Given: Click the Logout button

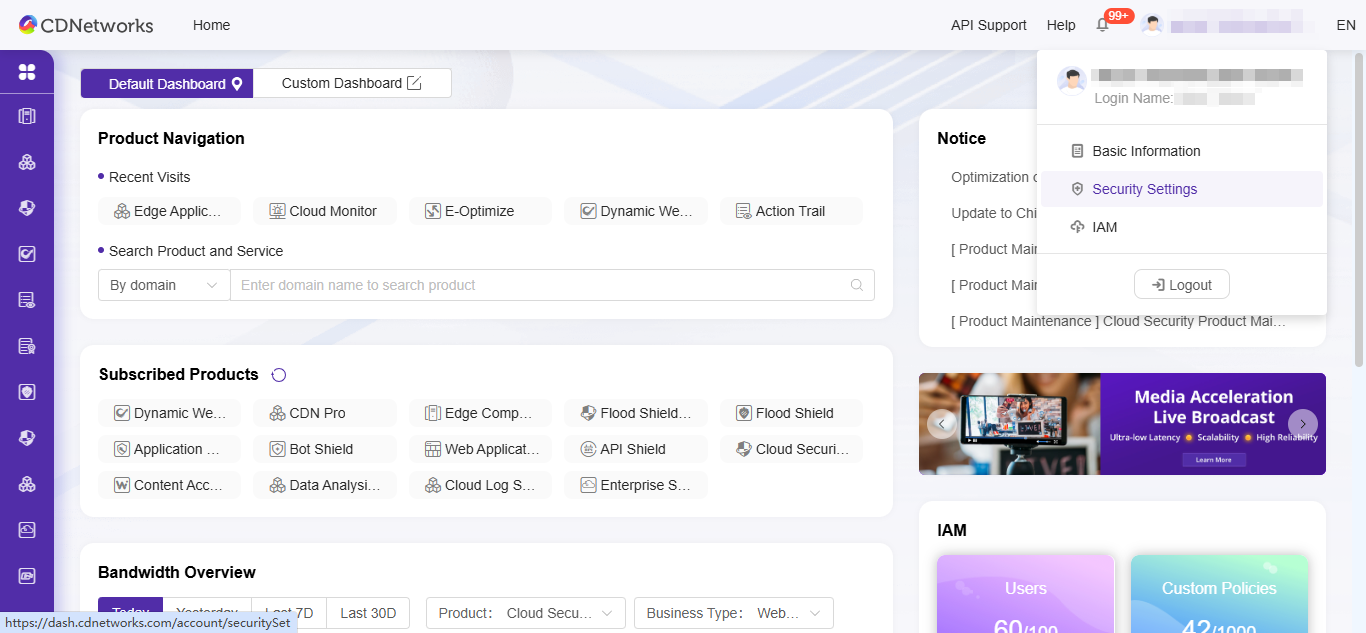Looking at the screenshot, I should tap(1181, 285).
